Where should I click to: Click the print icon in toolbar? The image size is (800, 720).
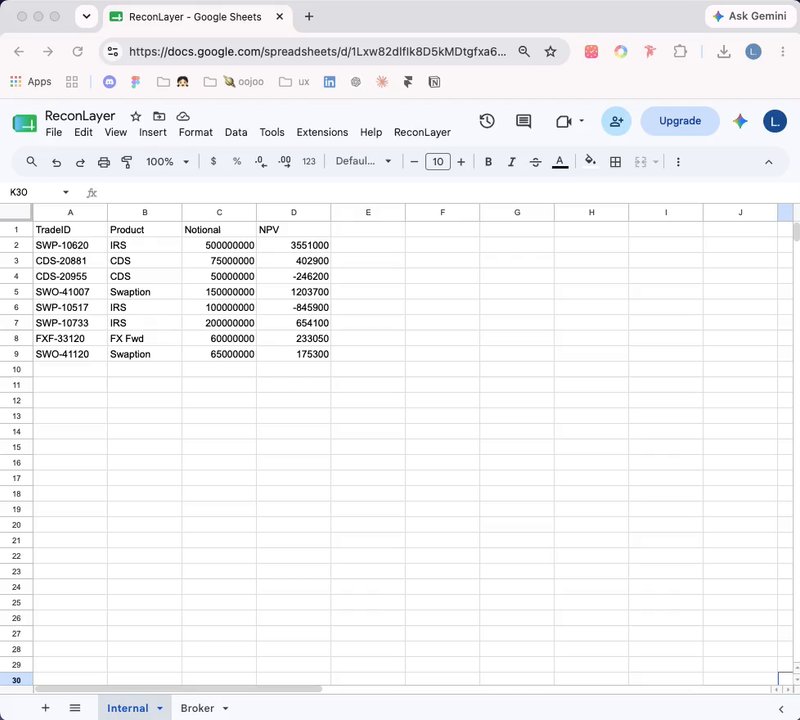pyautogui.click(x=104, y=162)
